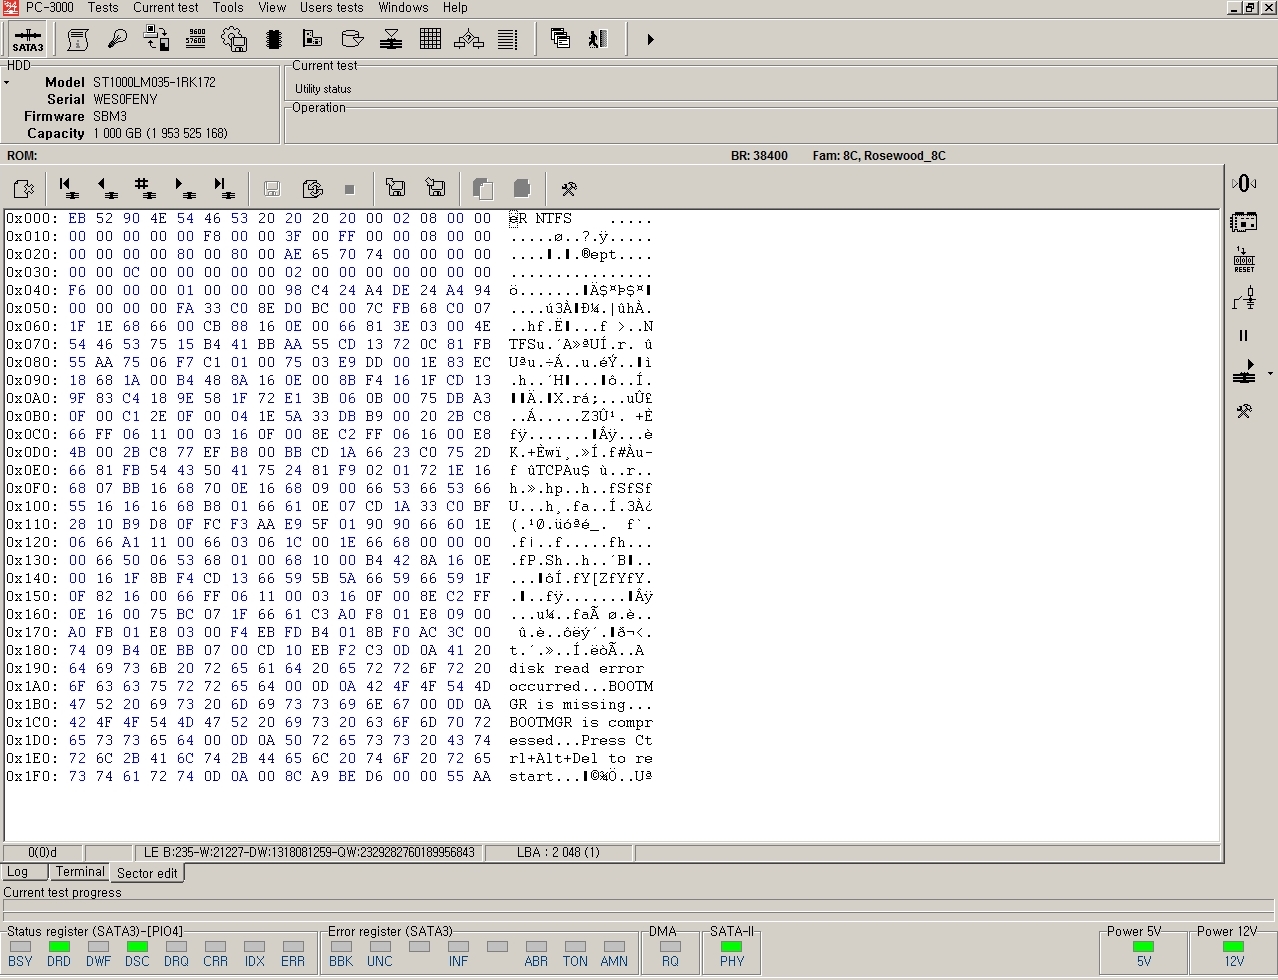Go to the previous sector
Viewport: 1278px width, 980px height.
click(x=106, y=188)
